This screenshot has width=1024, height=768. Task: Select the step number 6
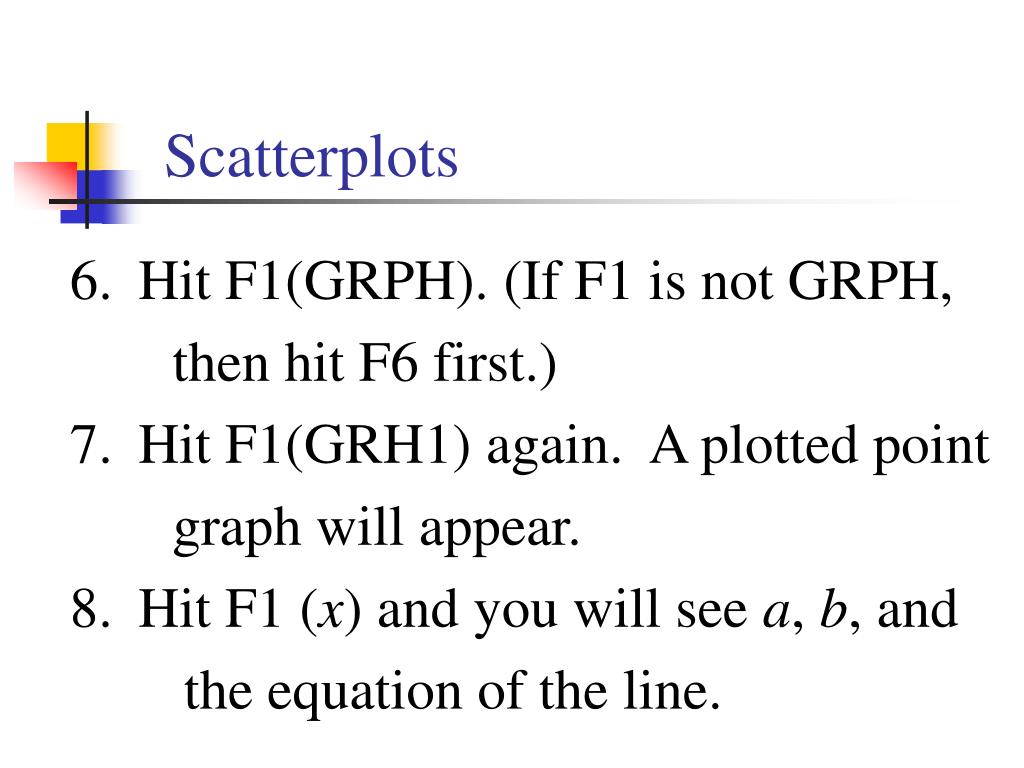pos(90,281)
